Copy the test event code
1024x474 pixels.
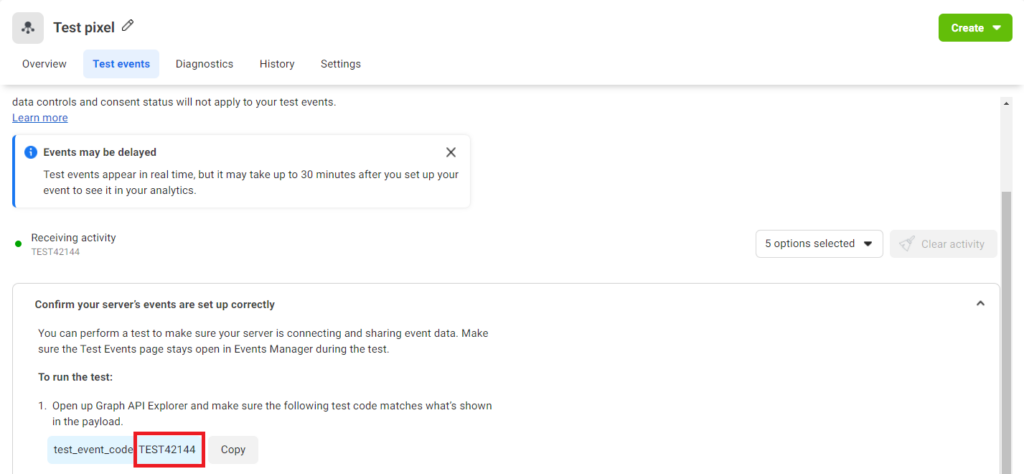coord(233,450)
